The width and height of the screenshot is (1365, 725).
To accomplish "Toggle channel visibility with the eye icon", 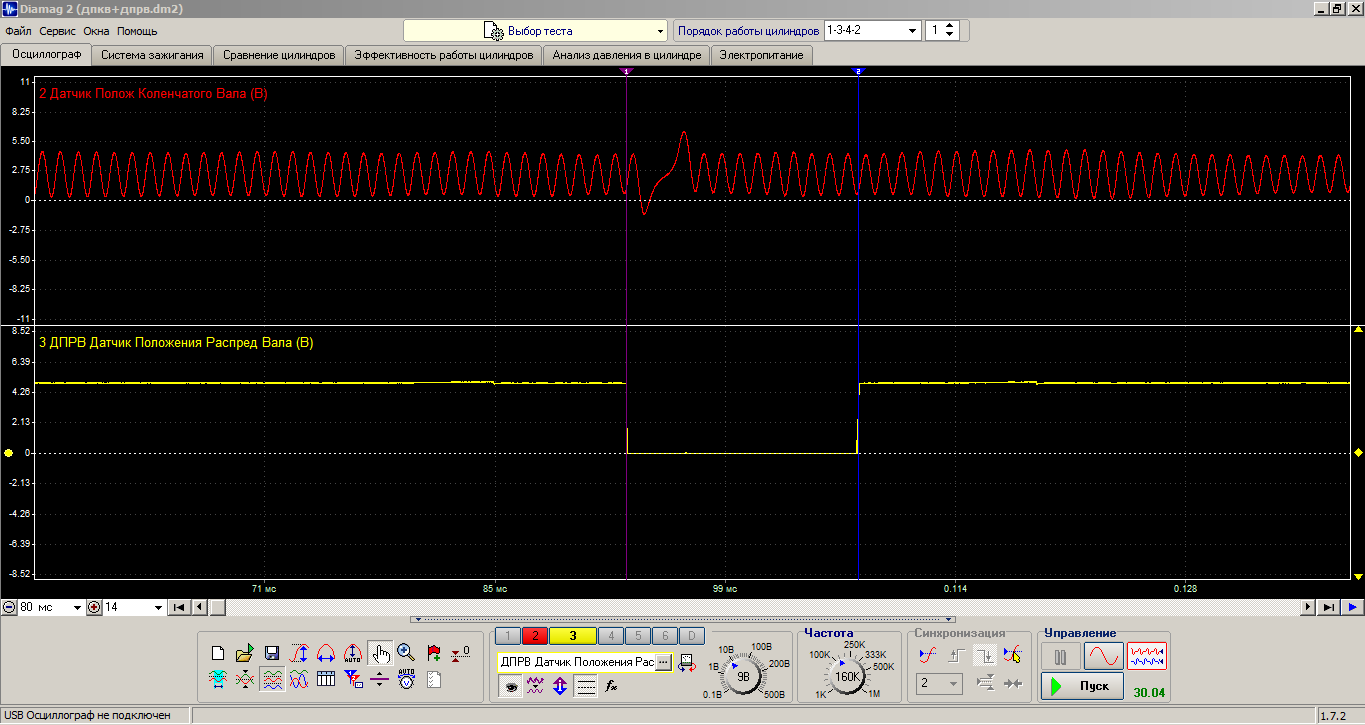I will point(510,687).
